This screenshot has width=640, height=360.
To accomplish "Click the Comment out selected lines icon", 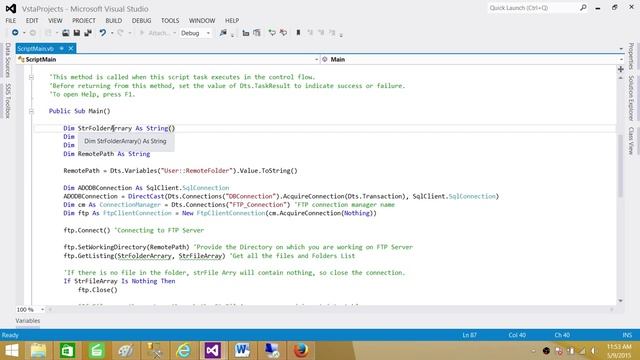I will pos(272,33).
